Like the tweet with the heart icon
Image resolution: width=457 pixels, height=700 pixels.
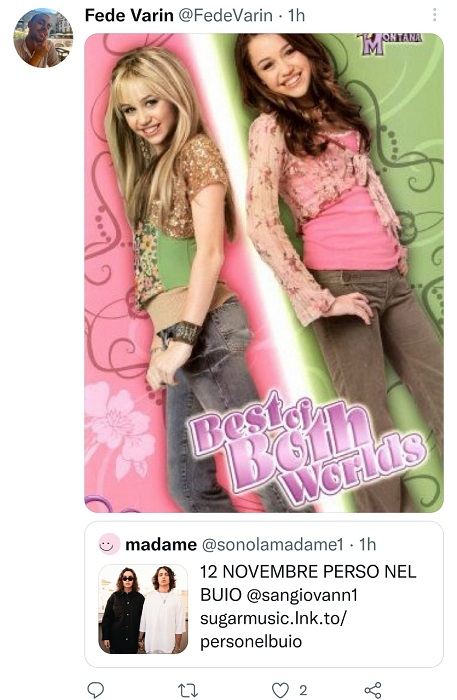pyautogui.click(x=280, y=690)
